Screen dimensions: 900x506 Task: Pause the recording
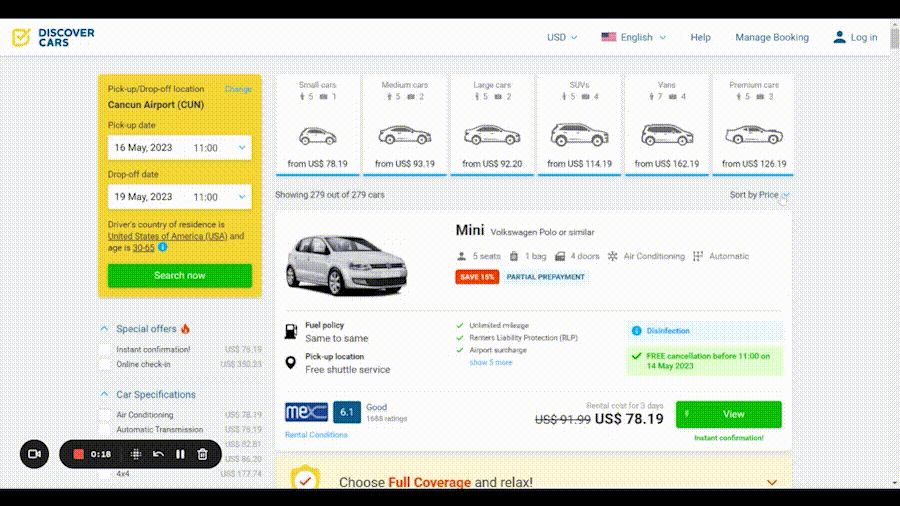coord(180,454)
